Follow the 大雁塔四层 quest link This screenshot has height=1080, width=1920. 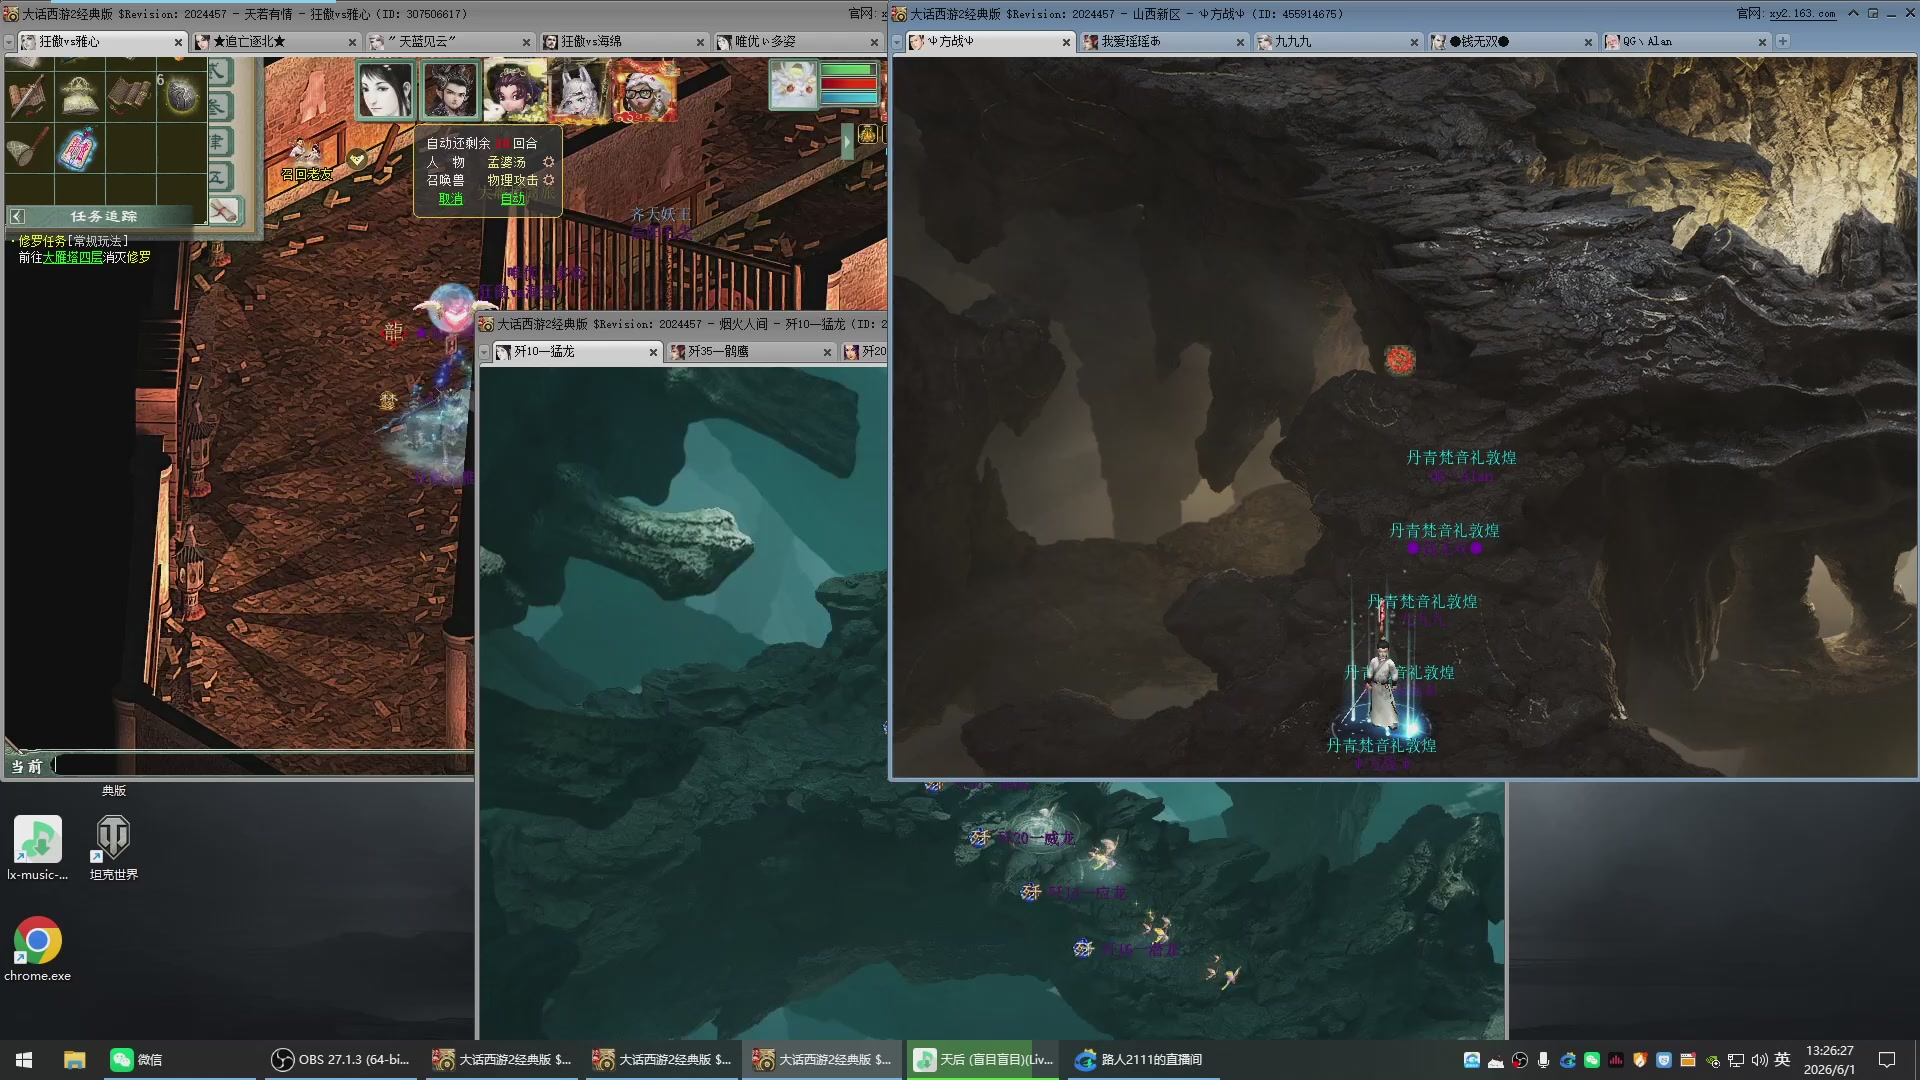coord(73,258)
